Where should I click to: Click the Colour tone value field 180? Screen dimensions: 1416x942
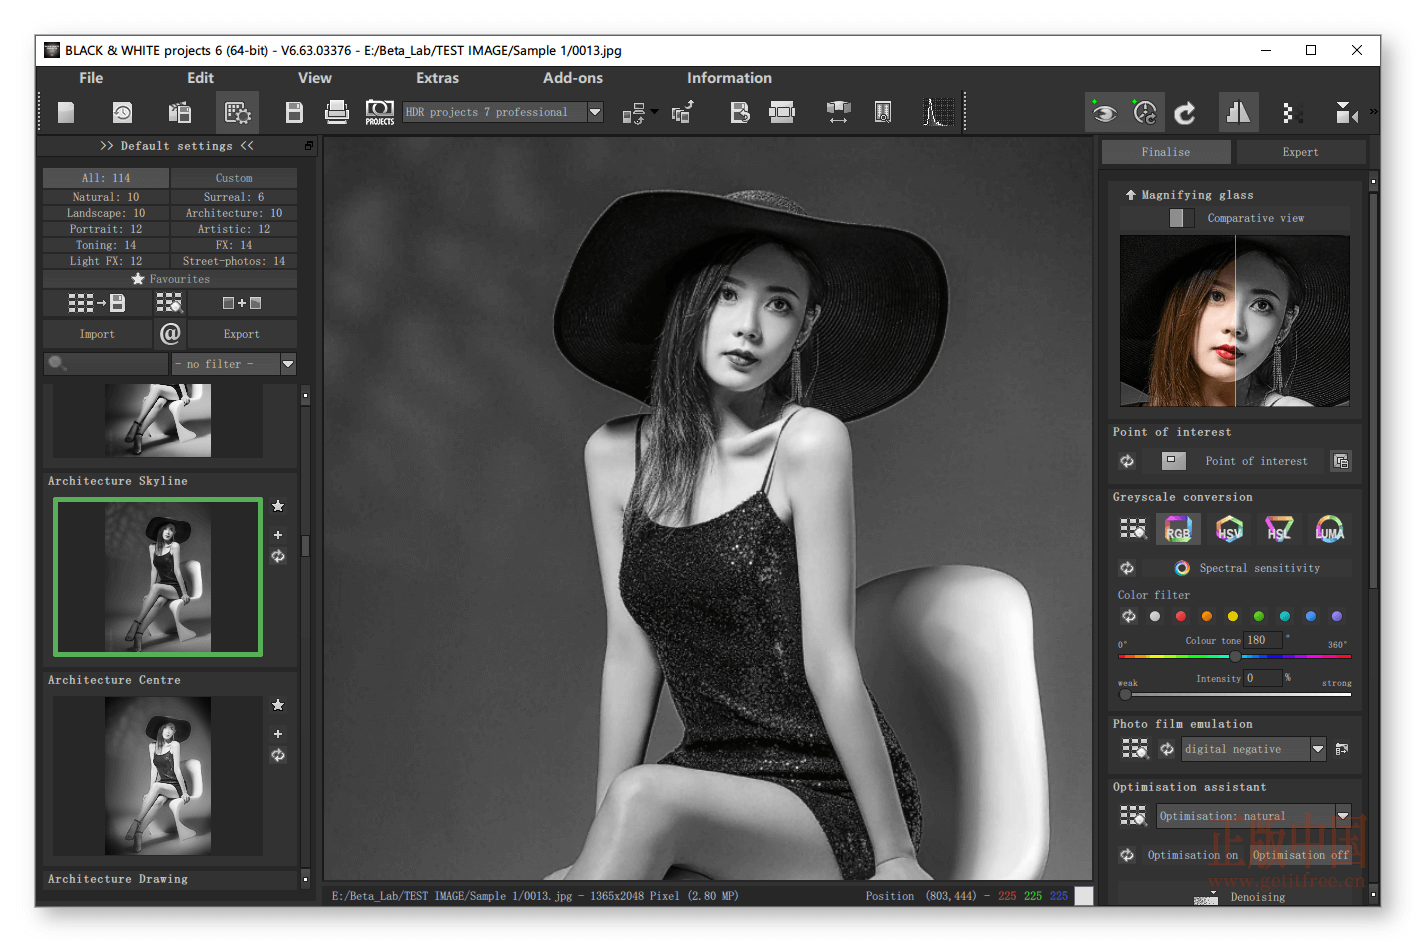(1262, 640)
